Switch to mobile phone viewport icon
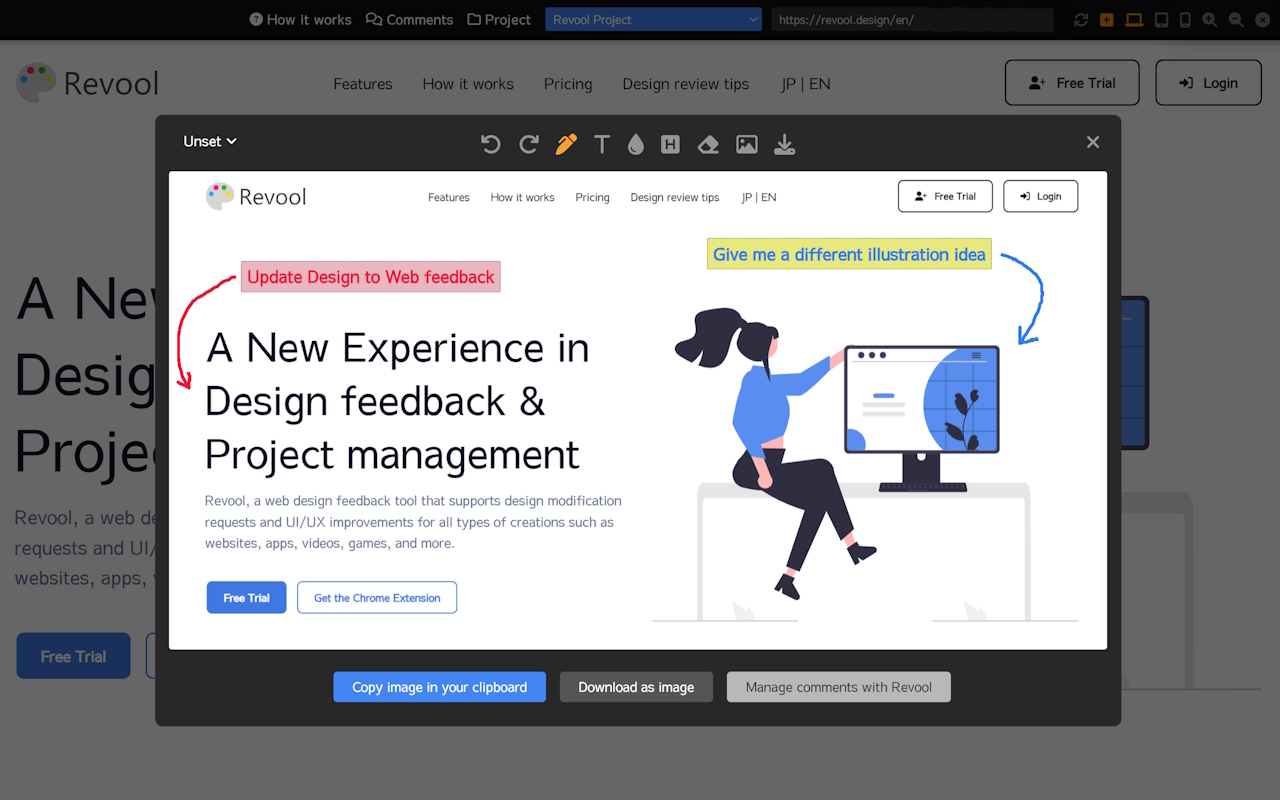This screenshot has width=1280, height=800. pos(1185,19)
